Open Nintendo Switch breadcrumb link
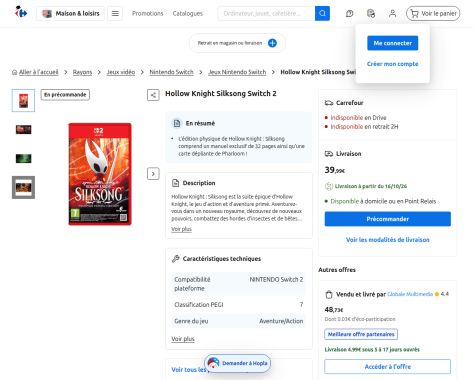The image size is (475, 380). (171, 72)
